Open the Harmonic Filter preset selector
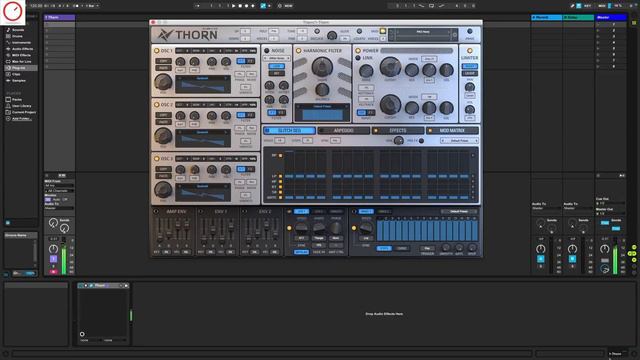640x360 pixels. (322, 107)
